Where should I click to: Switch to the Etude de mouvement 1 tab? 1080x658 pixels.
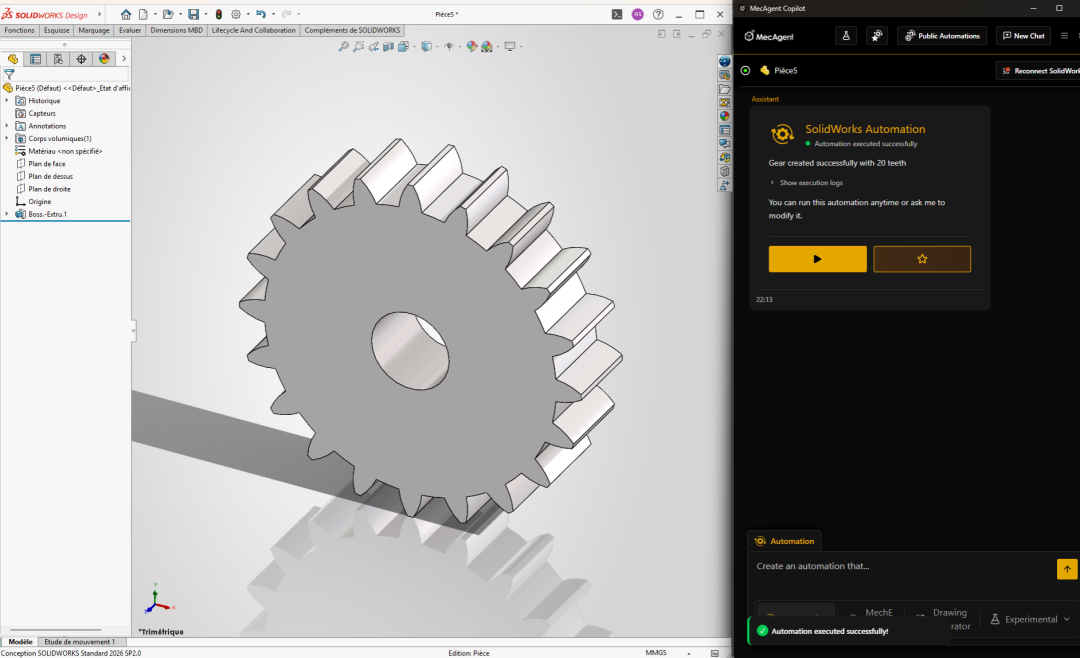(x=79, y=641)
